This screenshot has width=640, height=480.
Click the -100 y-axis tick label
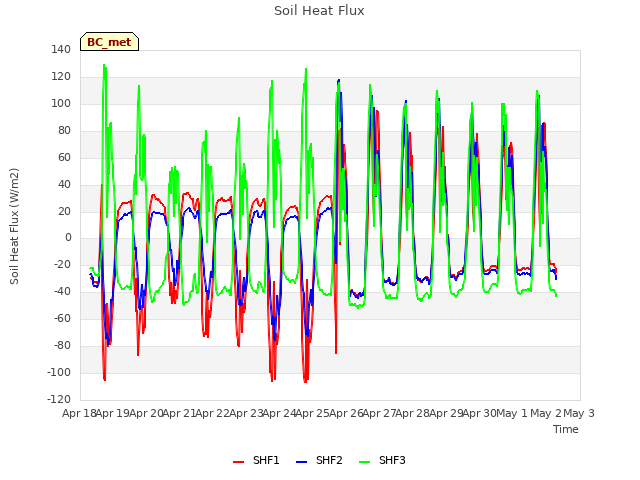(x=59, y=372)
